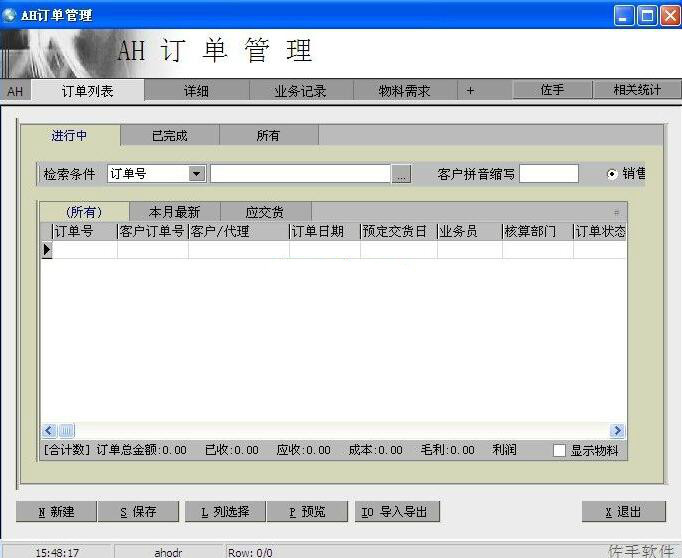Viewport: 682px width, 558px height.
Task: Click the ellipsis lookup button beside search field
Action: coord(401,174)
